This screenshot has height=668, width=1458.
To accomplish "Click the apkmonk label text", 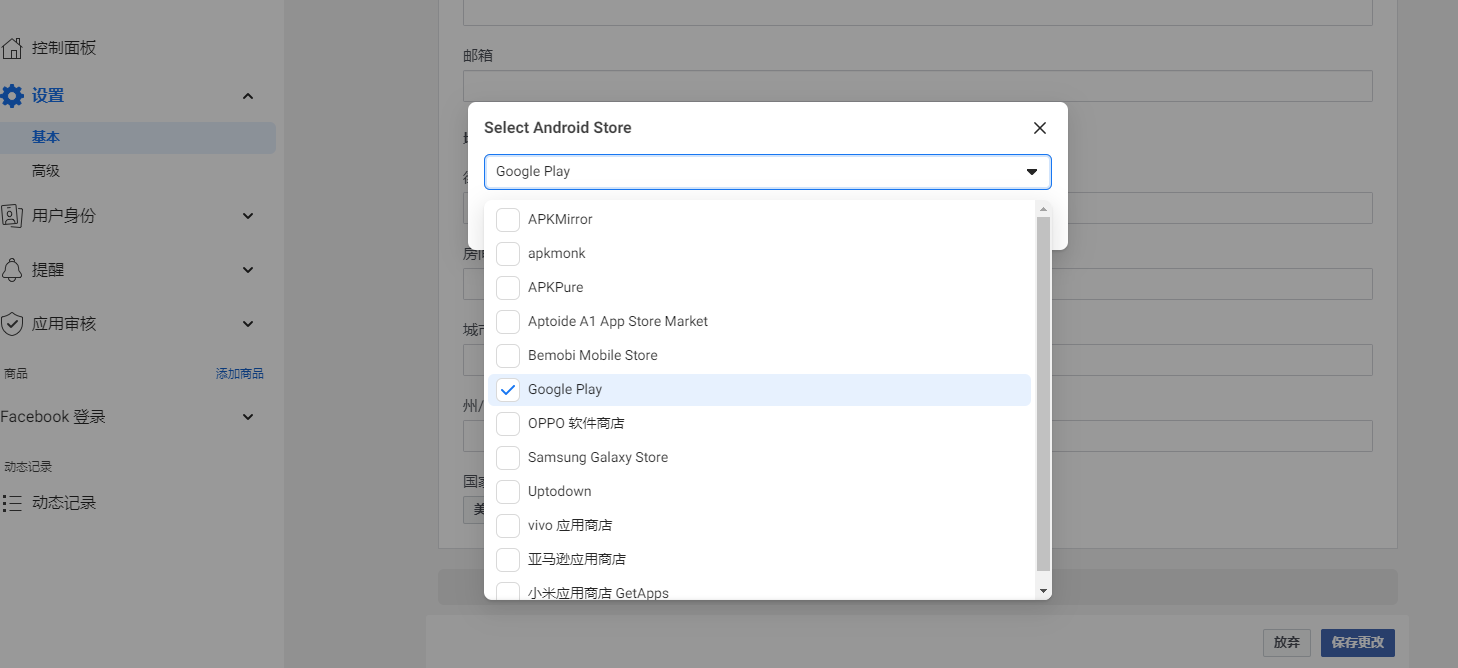I will (557, 253).
